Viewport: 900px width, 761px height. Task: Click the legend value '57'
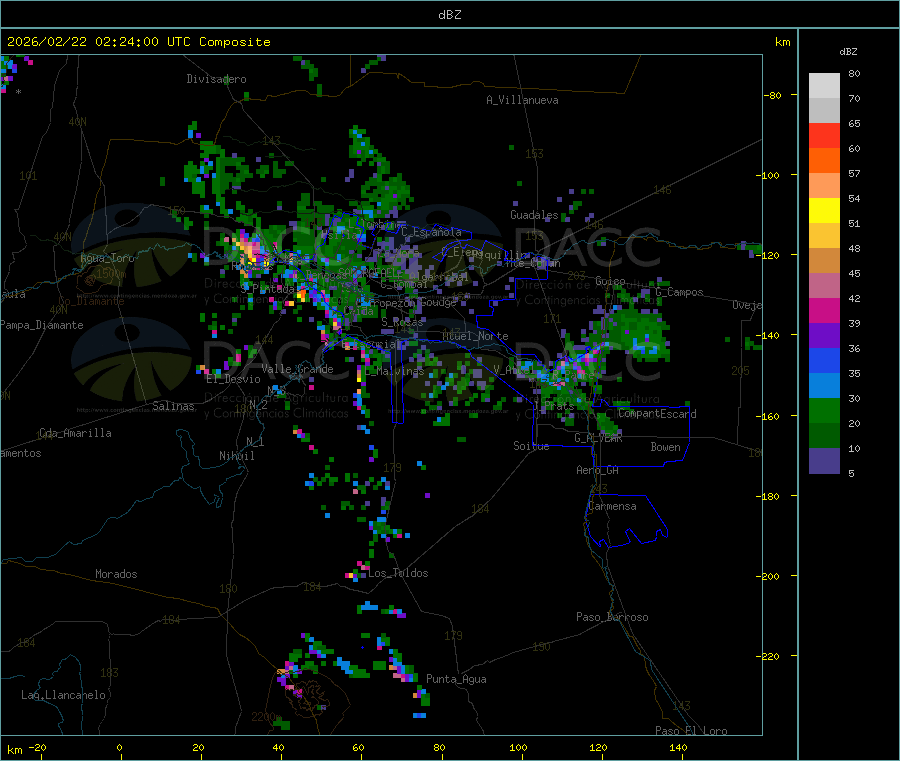click(854, 173)
